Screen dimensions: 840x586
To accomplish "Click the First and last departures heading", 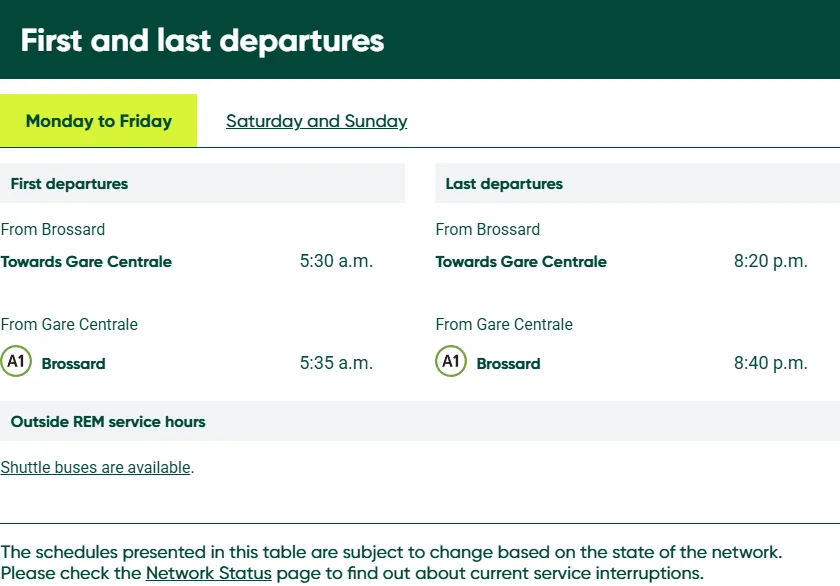I will [202, 41].
